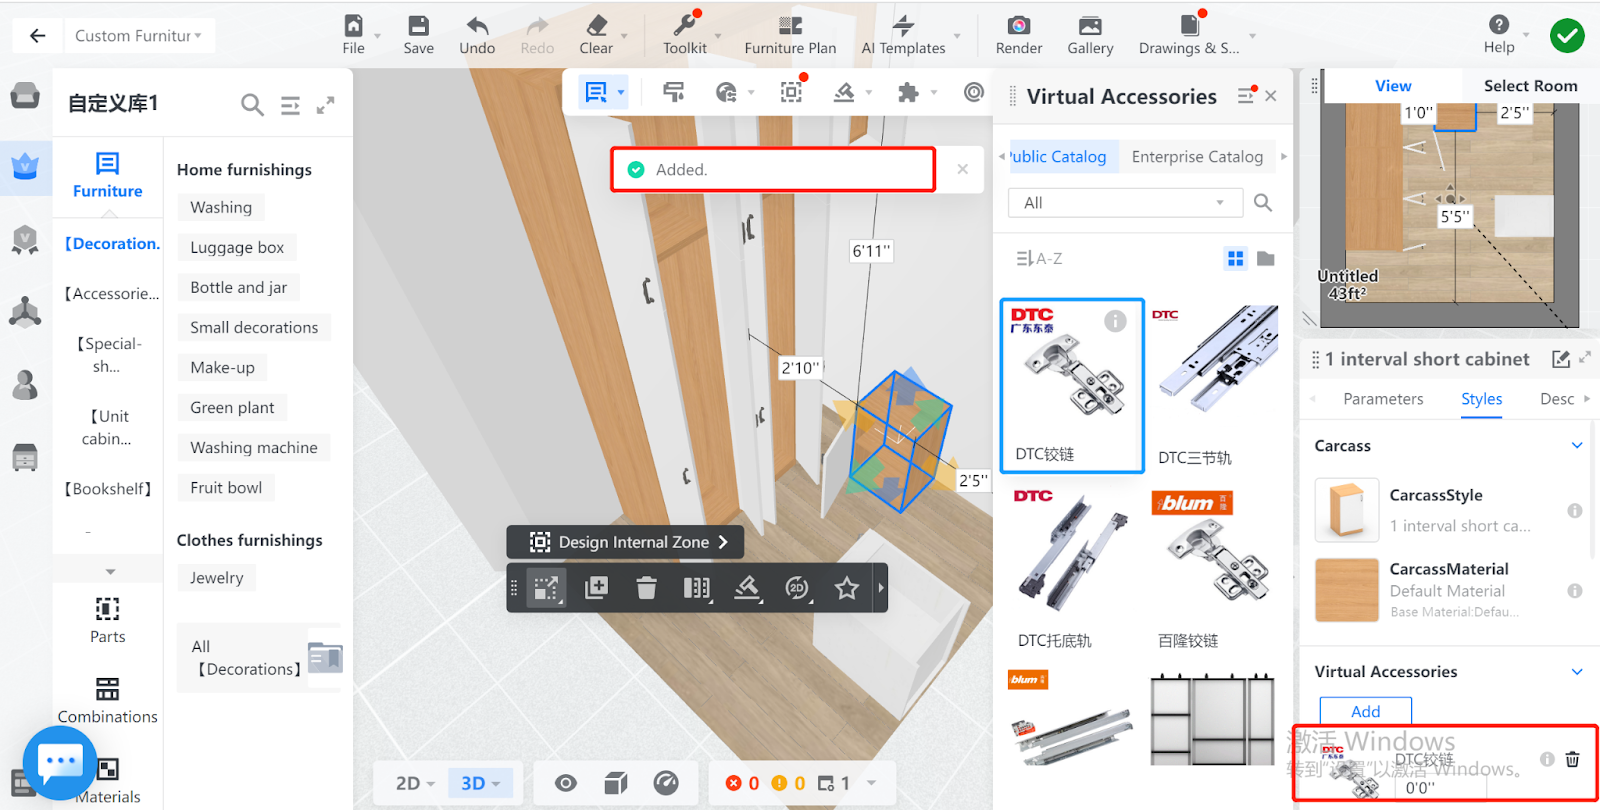
Task: Switch to the Enterprise Catalog tab
Action: point(1197,157)
